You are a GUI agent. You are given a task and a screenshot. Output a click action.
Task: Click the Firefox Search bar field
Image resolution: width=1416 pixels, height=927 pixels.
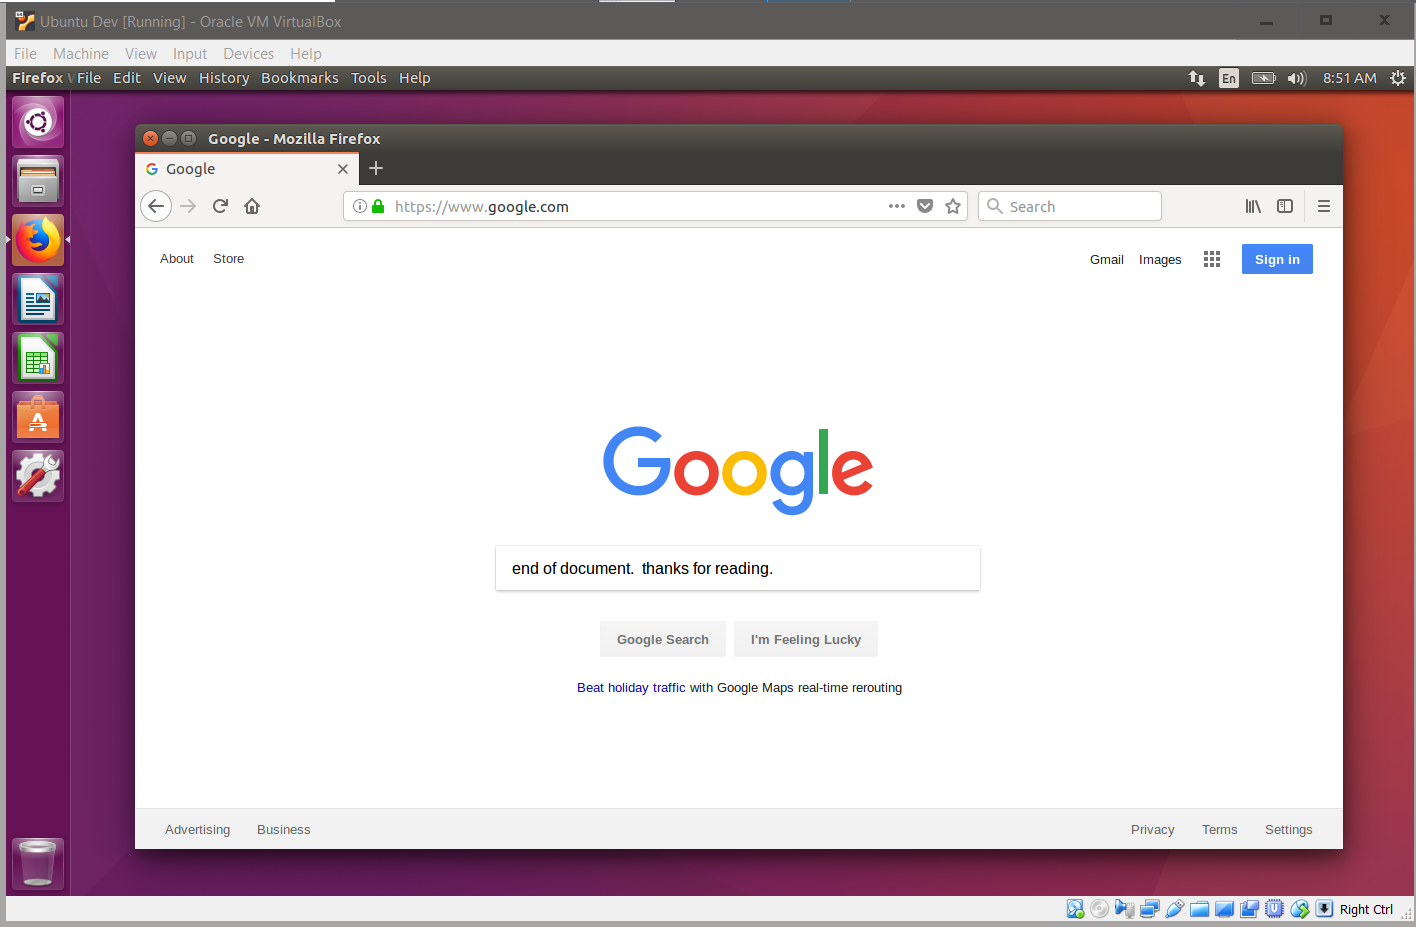1070,206
